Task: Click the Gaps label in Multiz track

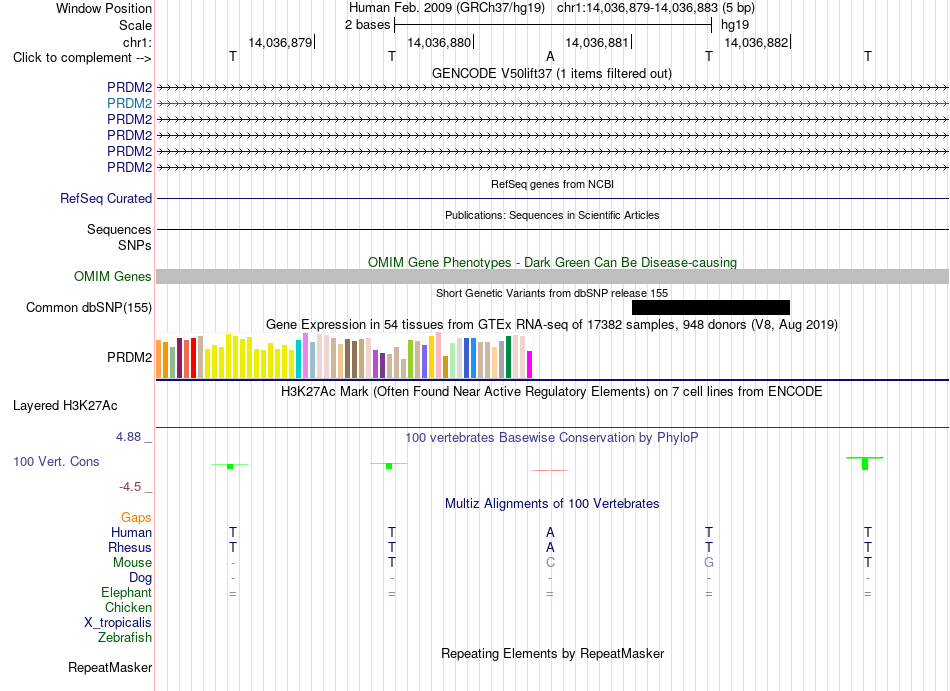Action: (x=136, y=517)
